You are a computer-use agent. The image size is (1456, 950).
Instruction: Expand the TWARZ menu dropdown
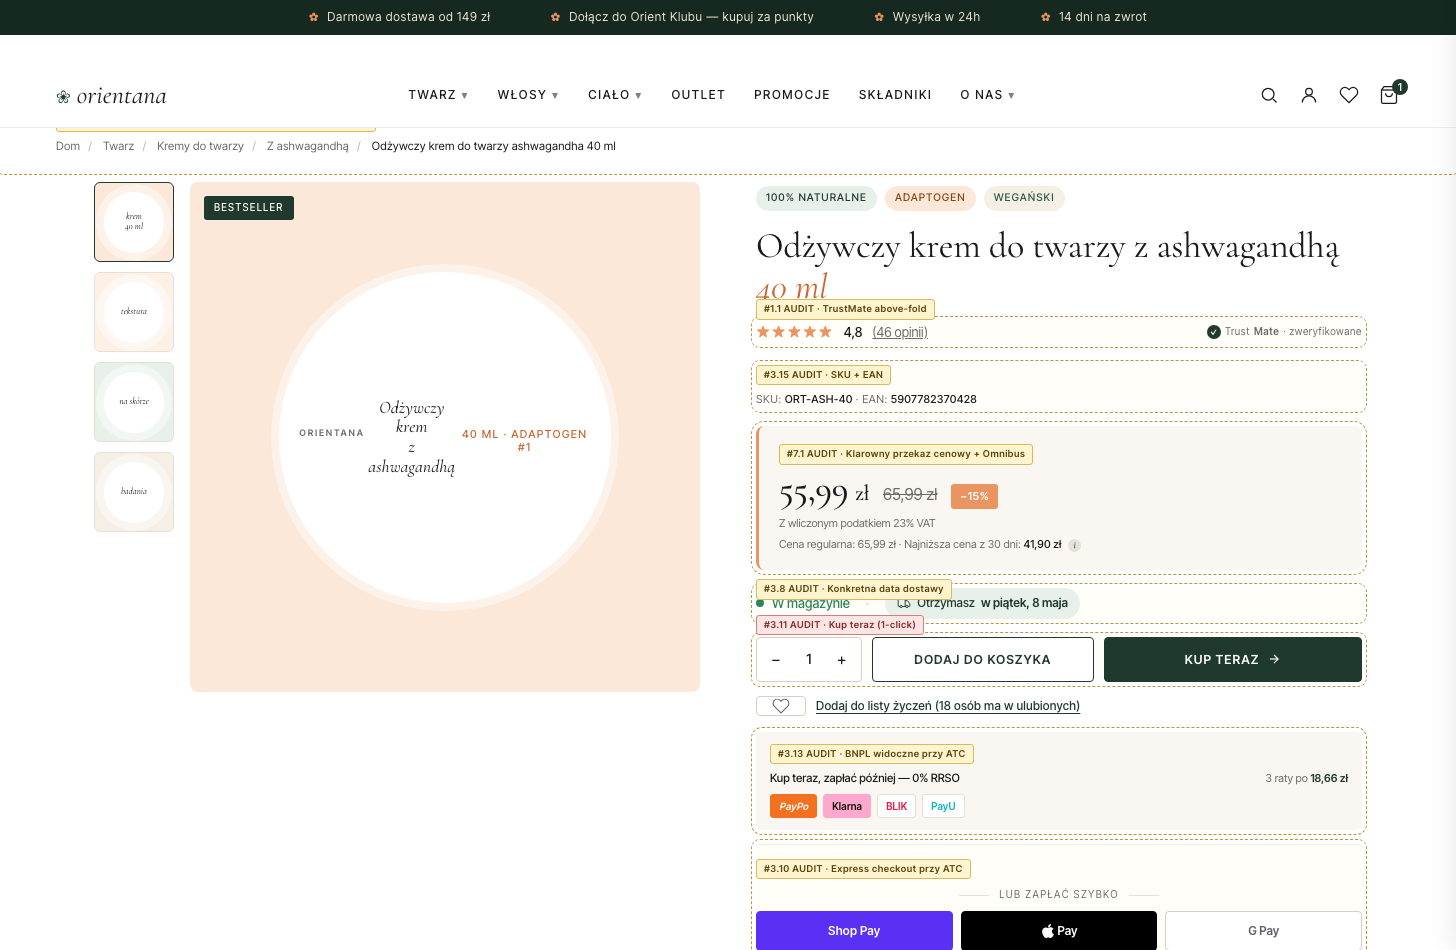438,95
